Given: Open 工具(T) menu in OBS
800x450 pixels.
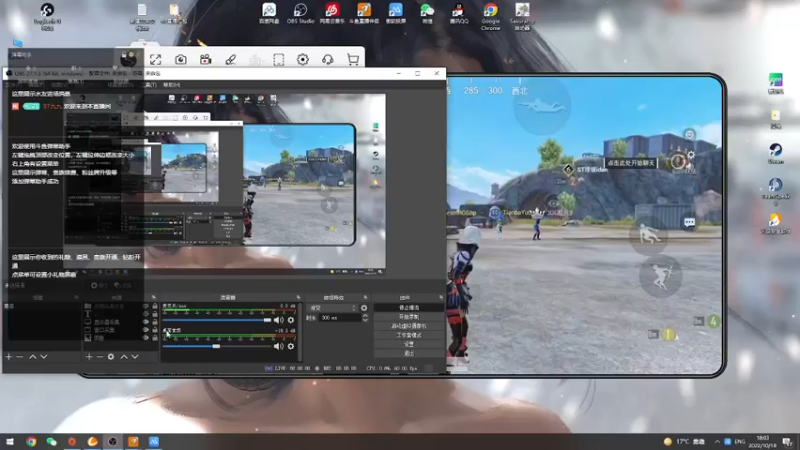Looking at the screenshot, I should coord(151,85).
